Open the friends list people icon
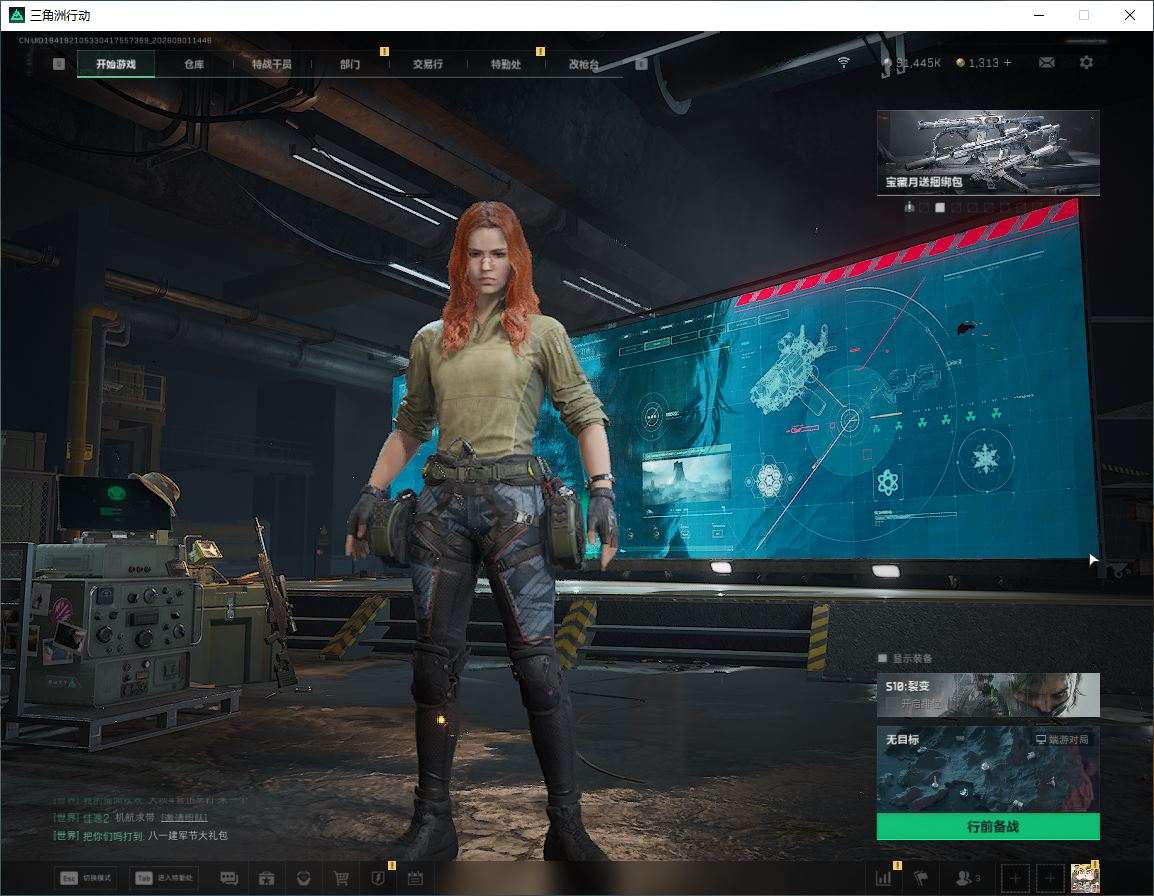 (966, 878)
